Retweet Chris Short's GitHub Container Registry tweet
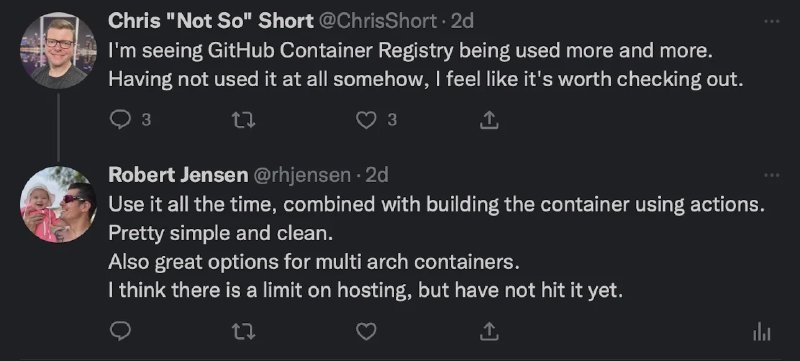This screenshot has height=361, width=800. point(243,120)
